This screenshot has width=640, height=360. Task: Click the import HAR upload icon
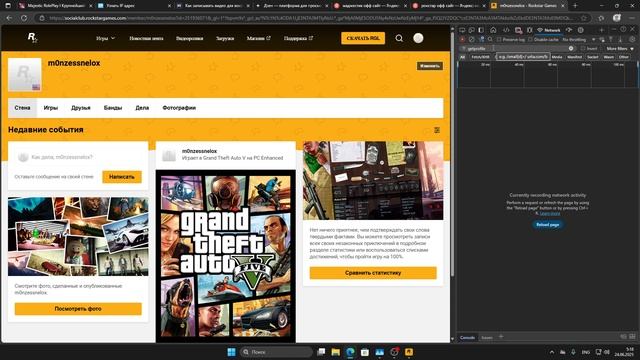(611, 40)
